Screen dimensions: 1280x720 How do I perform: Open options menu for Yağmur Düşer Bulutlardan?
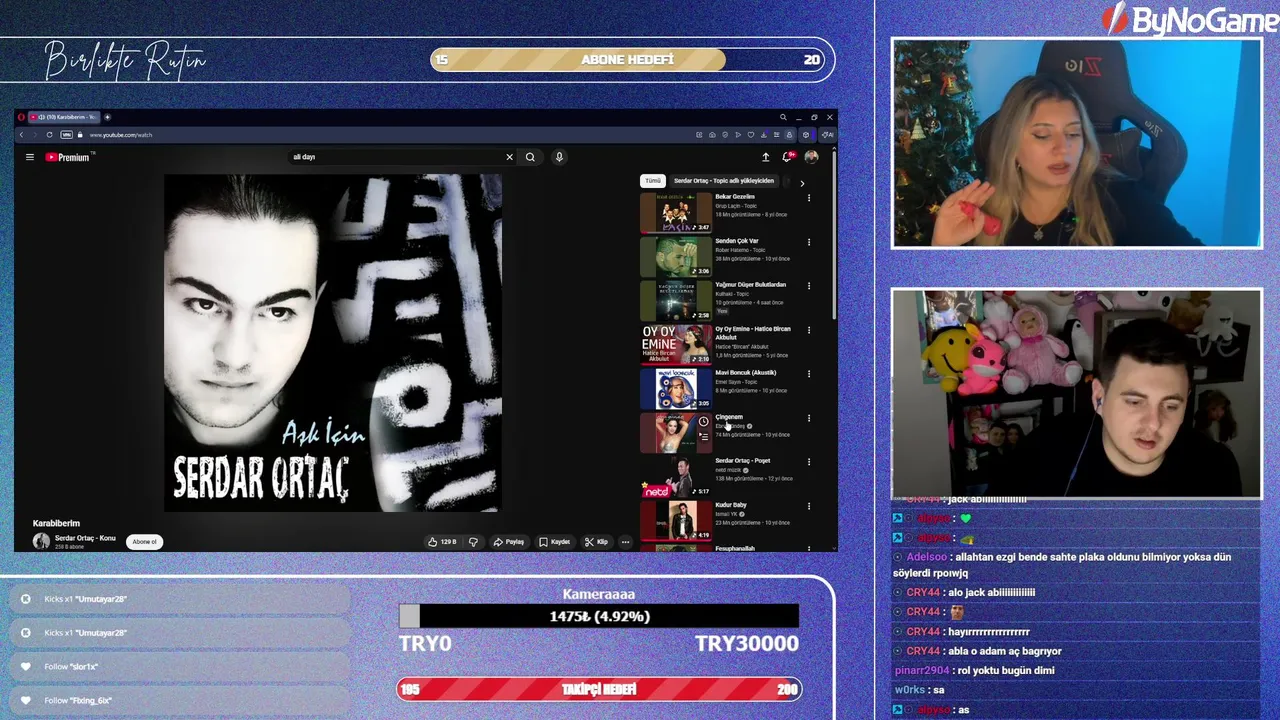(809, 286)
